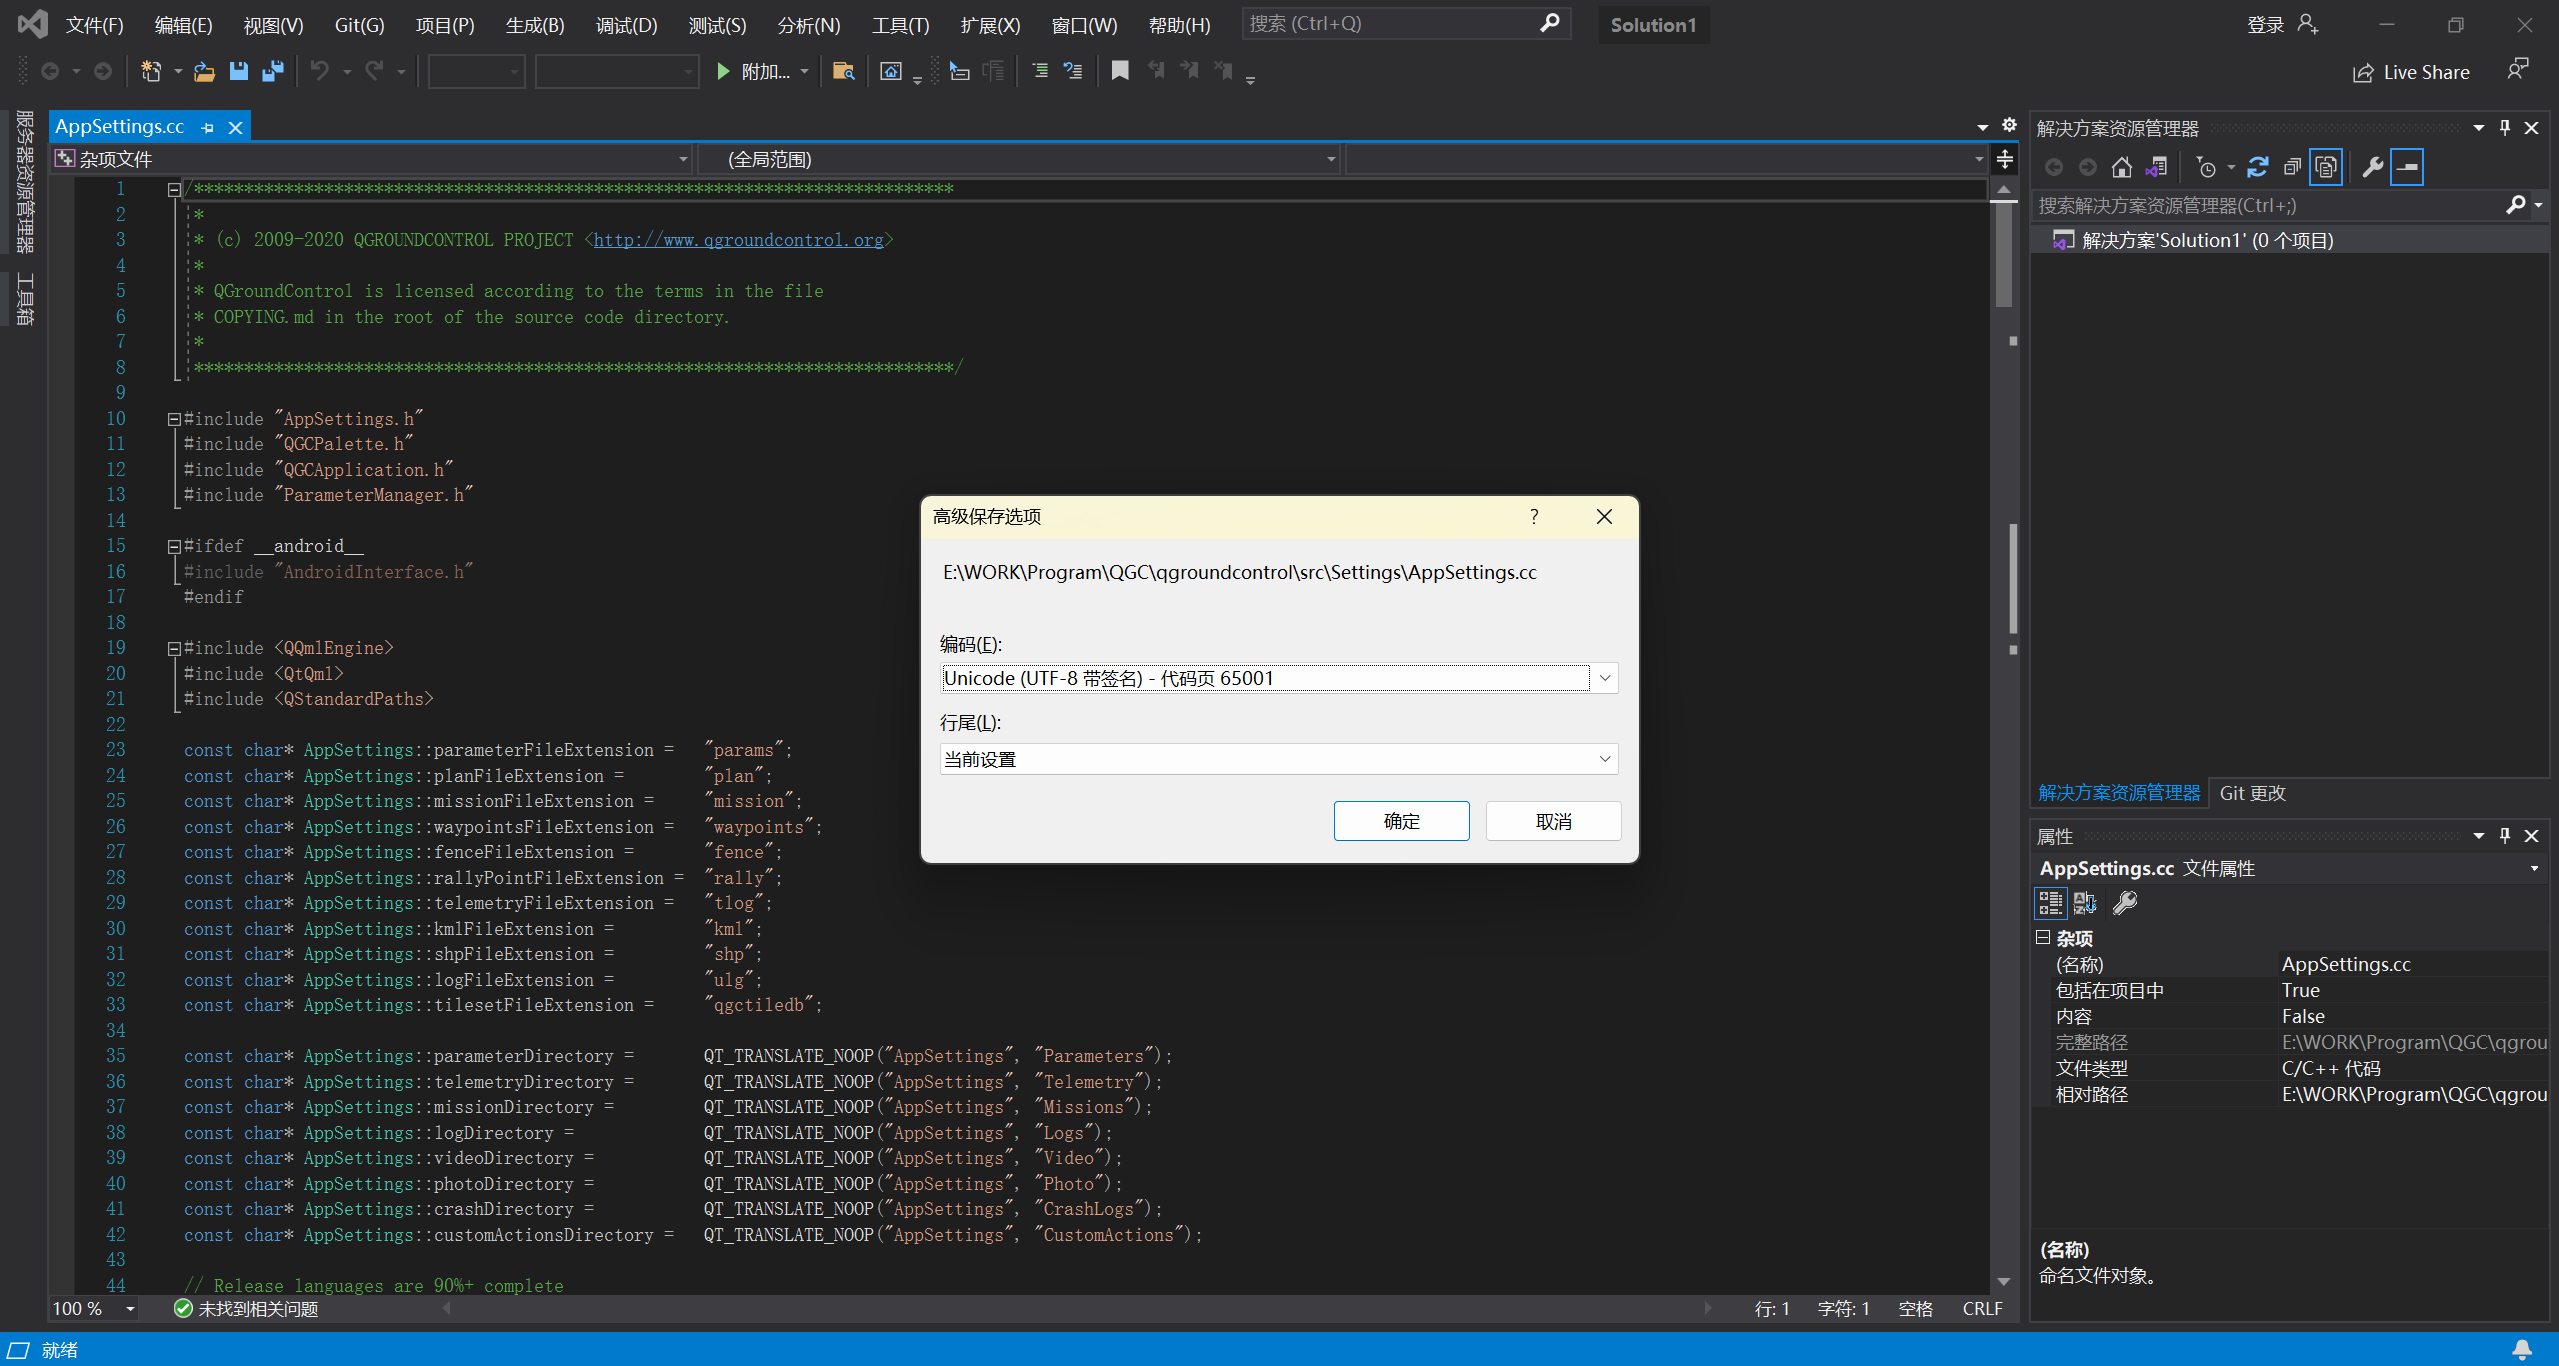This screenshot has width=2559, height=1366.
Task: Click the CRLF line ending indicator
Action: point(1981,1309)
